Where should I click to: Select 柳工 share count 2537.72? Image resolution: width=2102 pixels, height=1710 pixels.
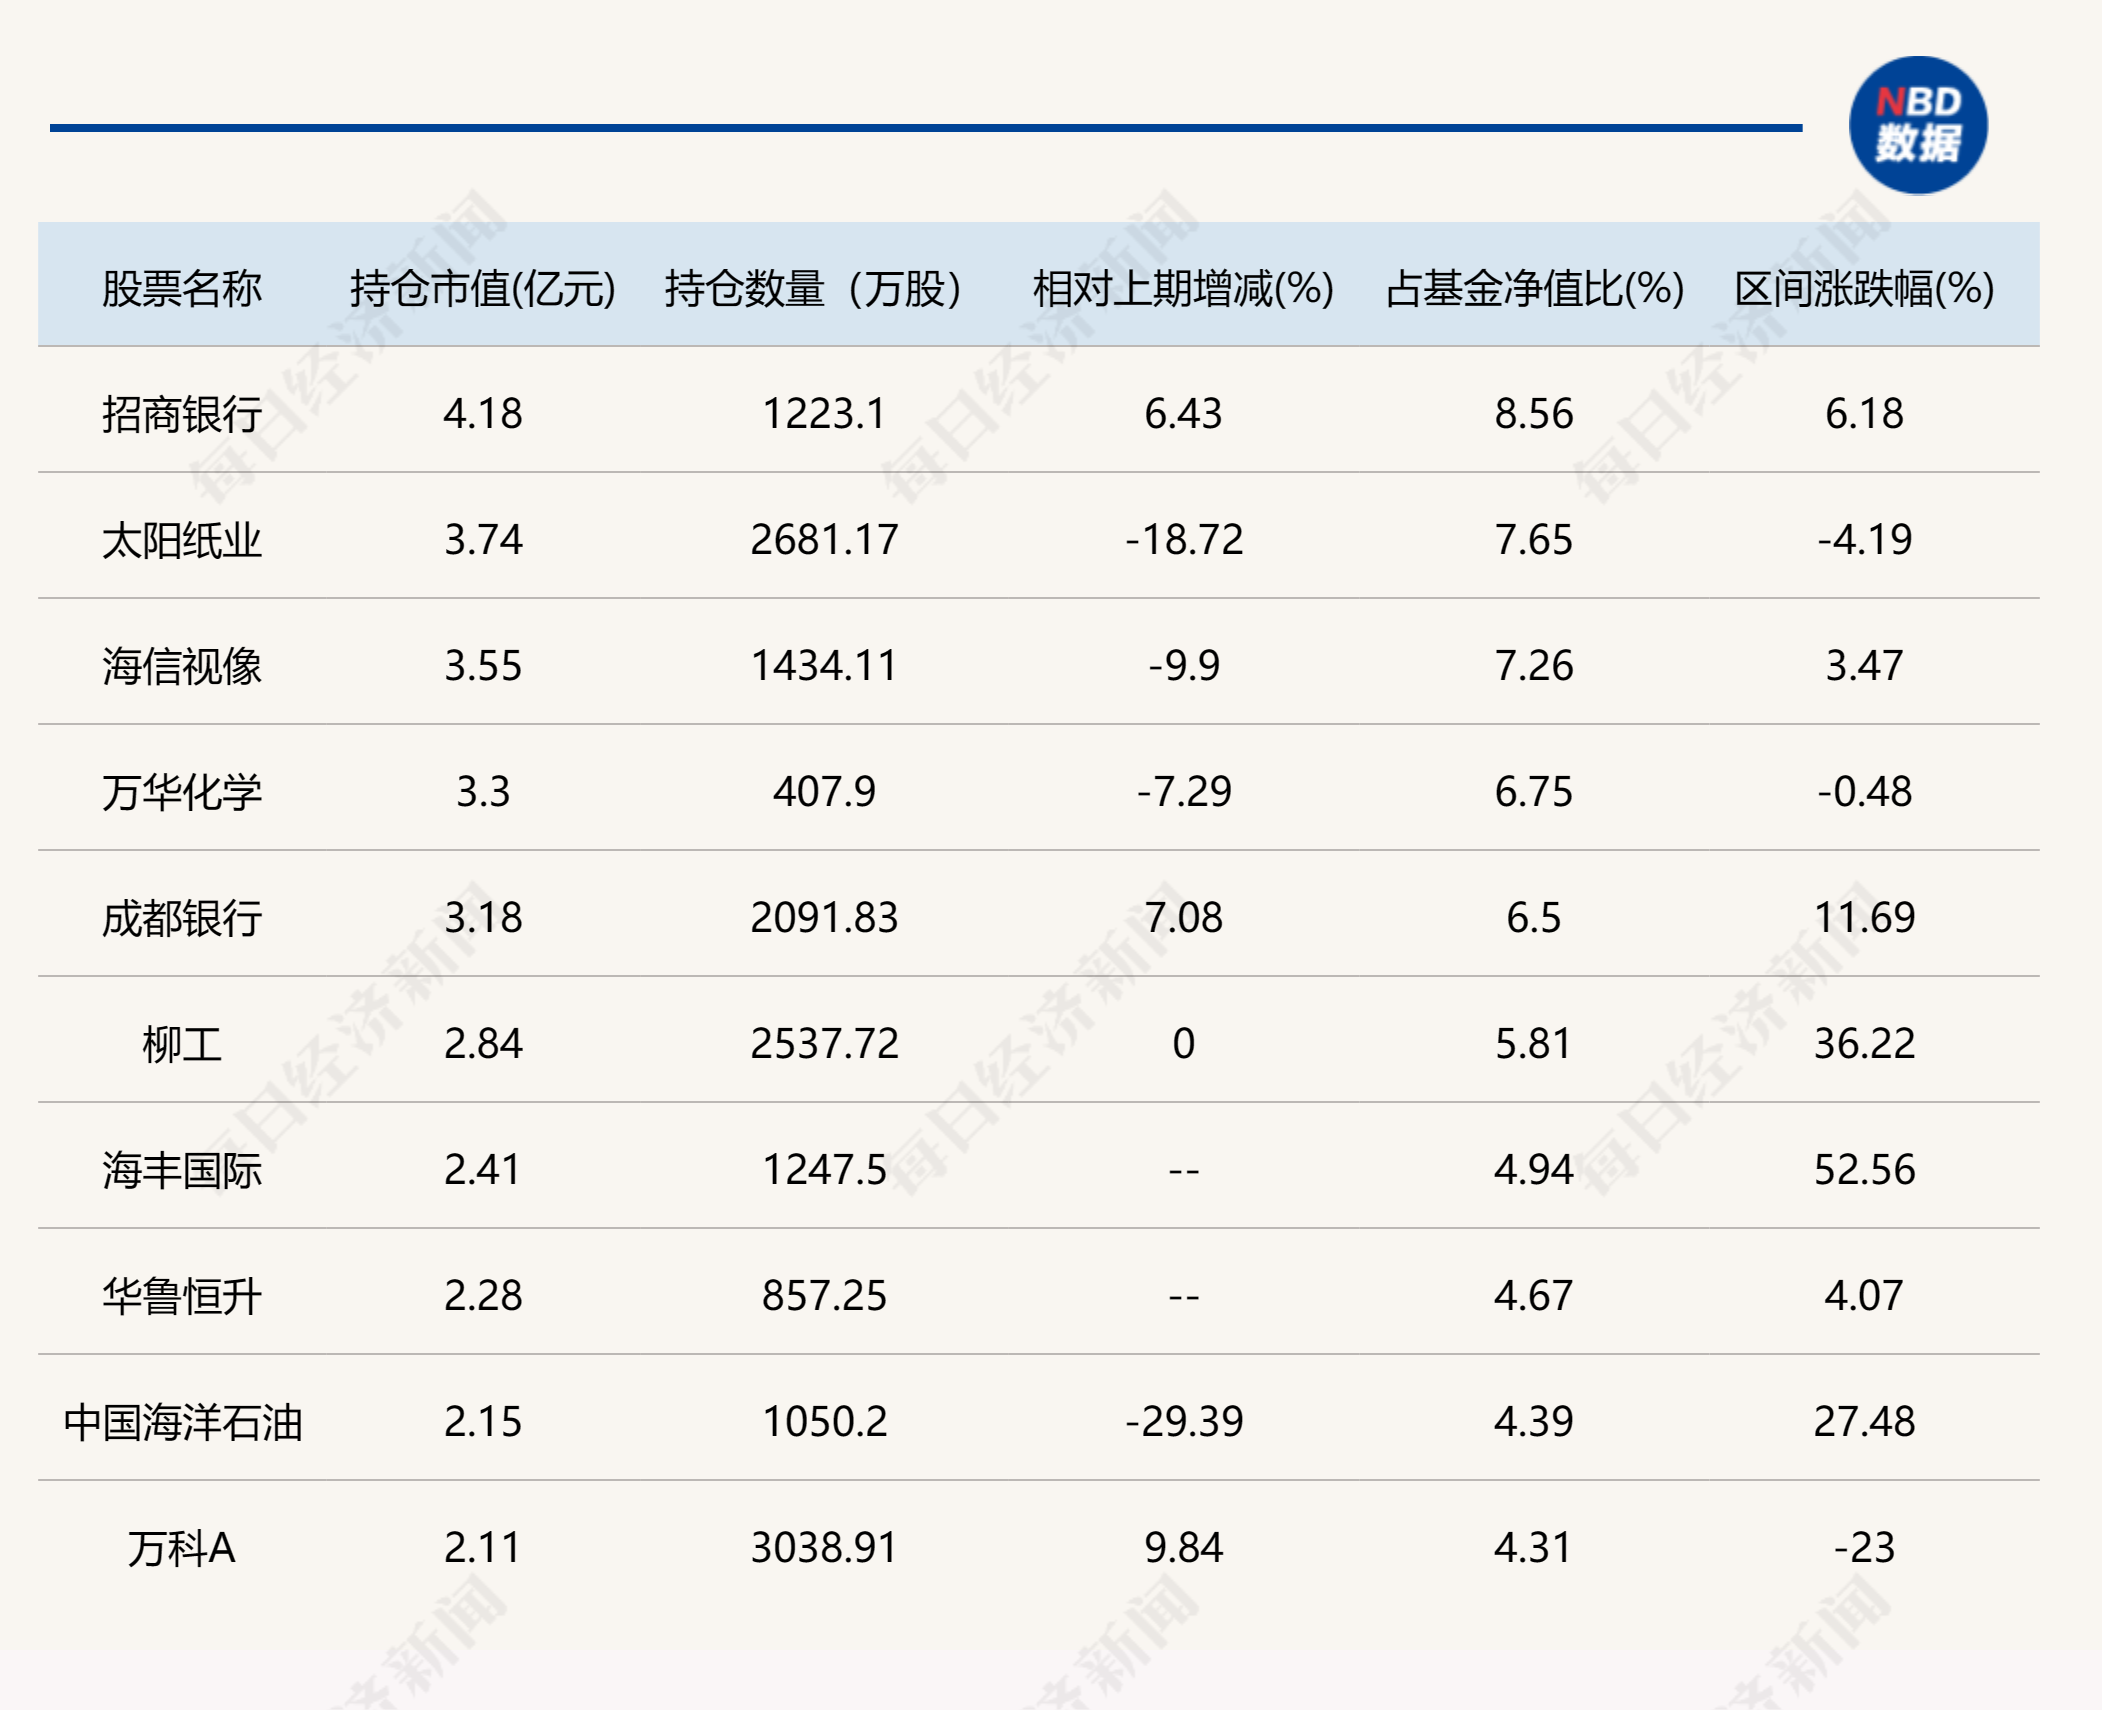point(824,1044)
